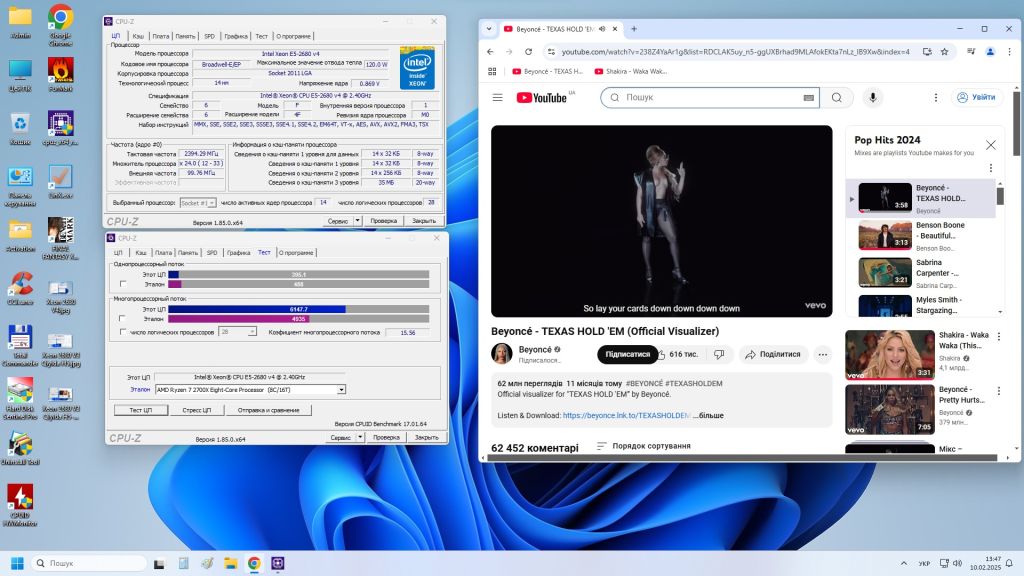Click the YouTube magnifier search button

[x=837, y=97]
